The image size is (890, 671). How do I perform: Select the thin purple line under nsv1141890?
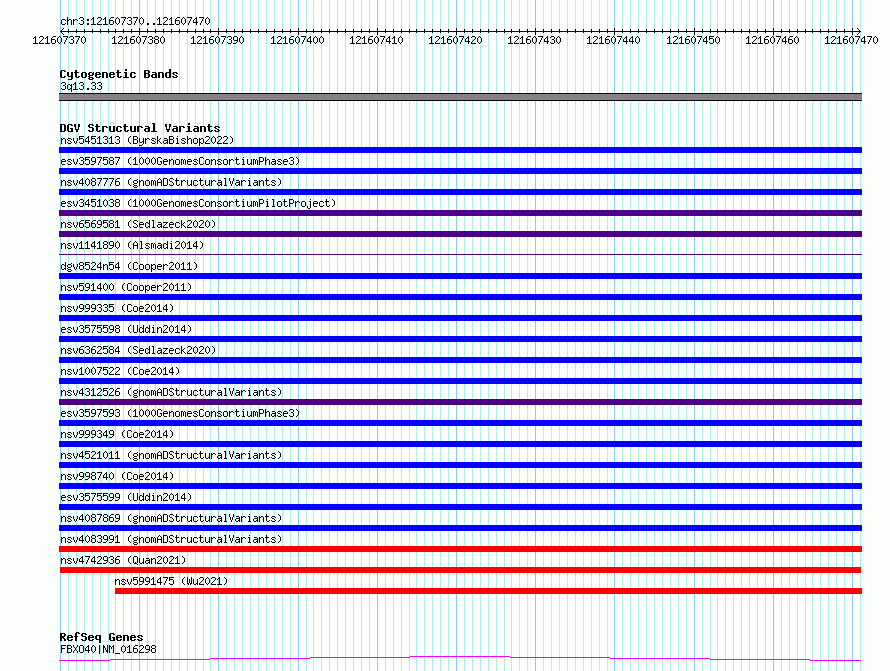[460, 254]
